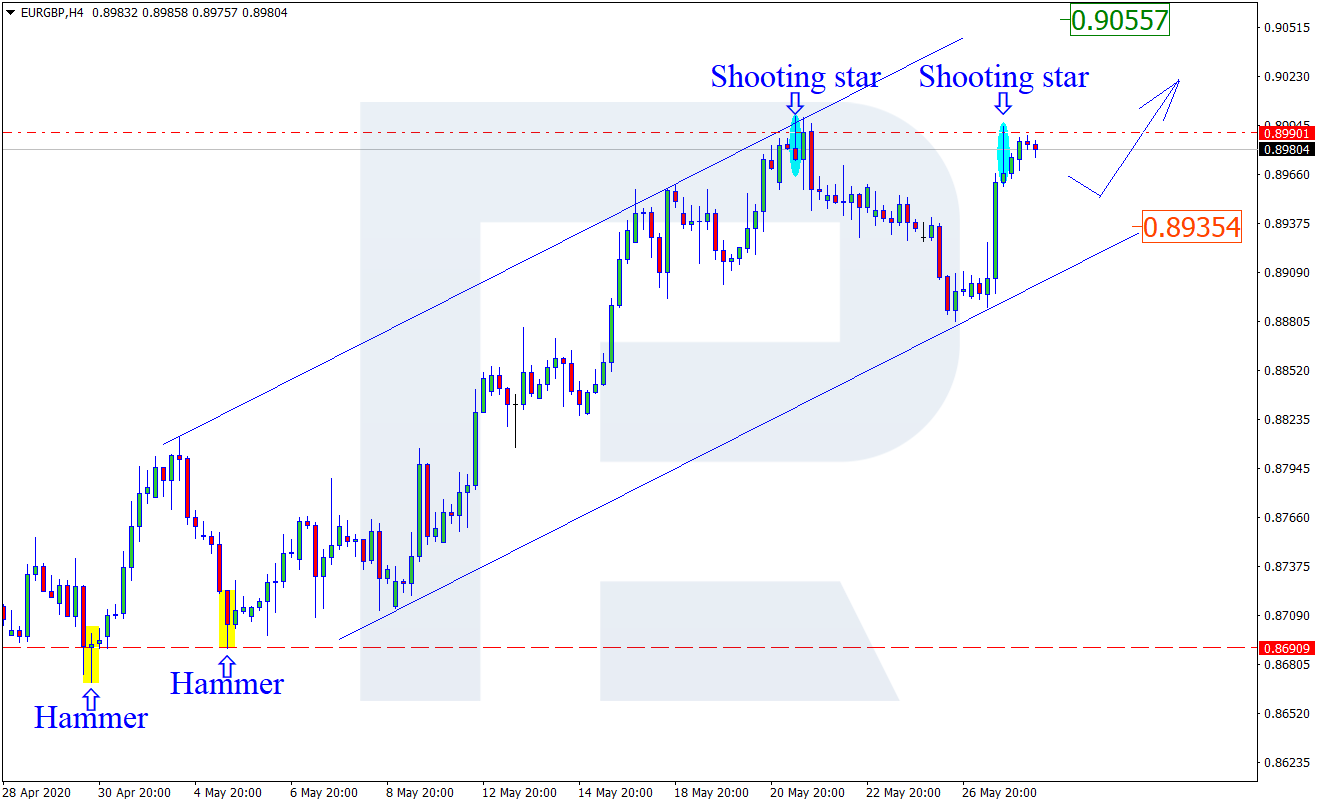Screen dimensions: 1321x805
Task: Select the right Shooting star label
Action: point(1003,76)
